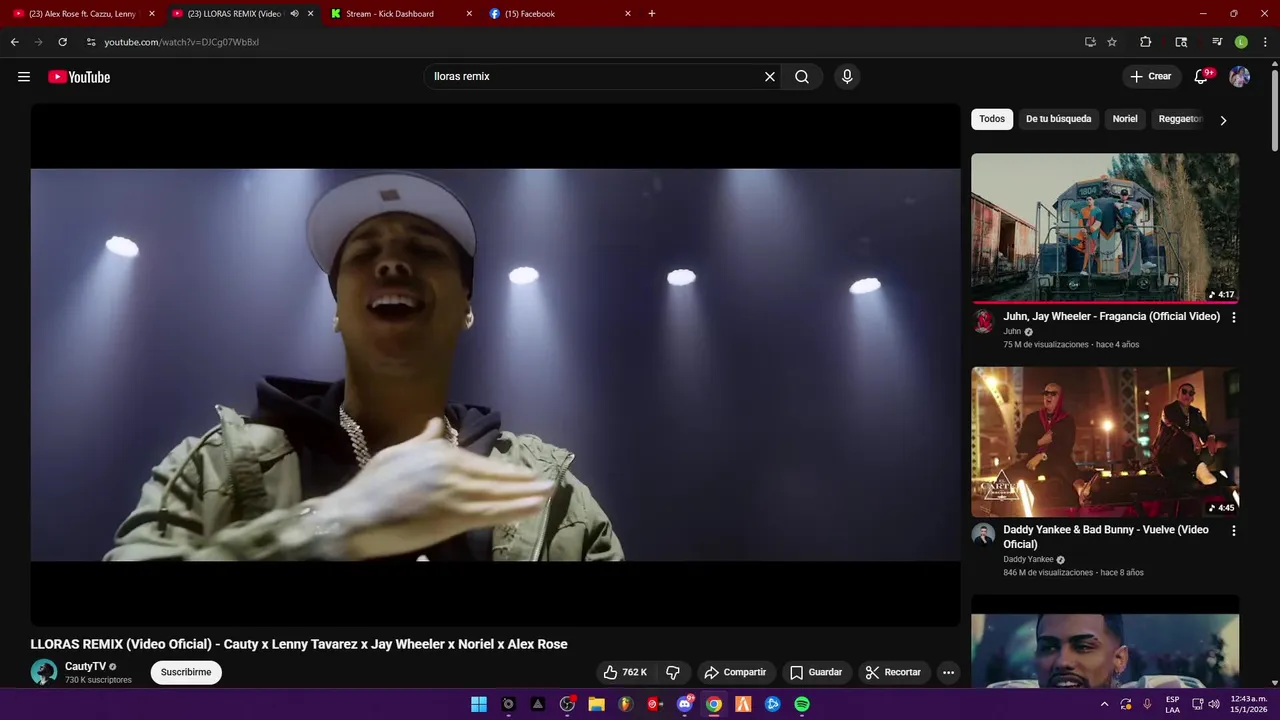Viewport: 1280px width, 720px height.
Task: Clip the video with Recortar
Action: [894, 672]
